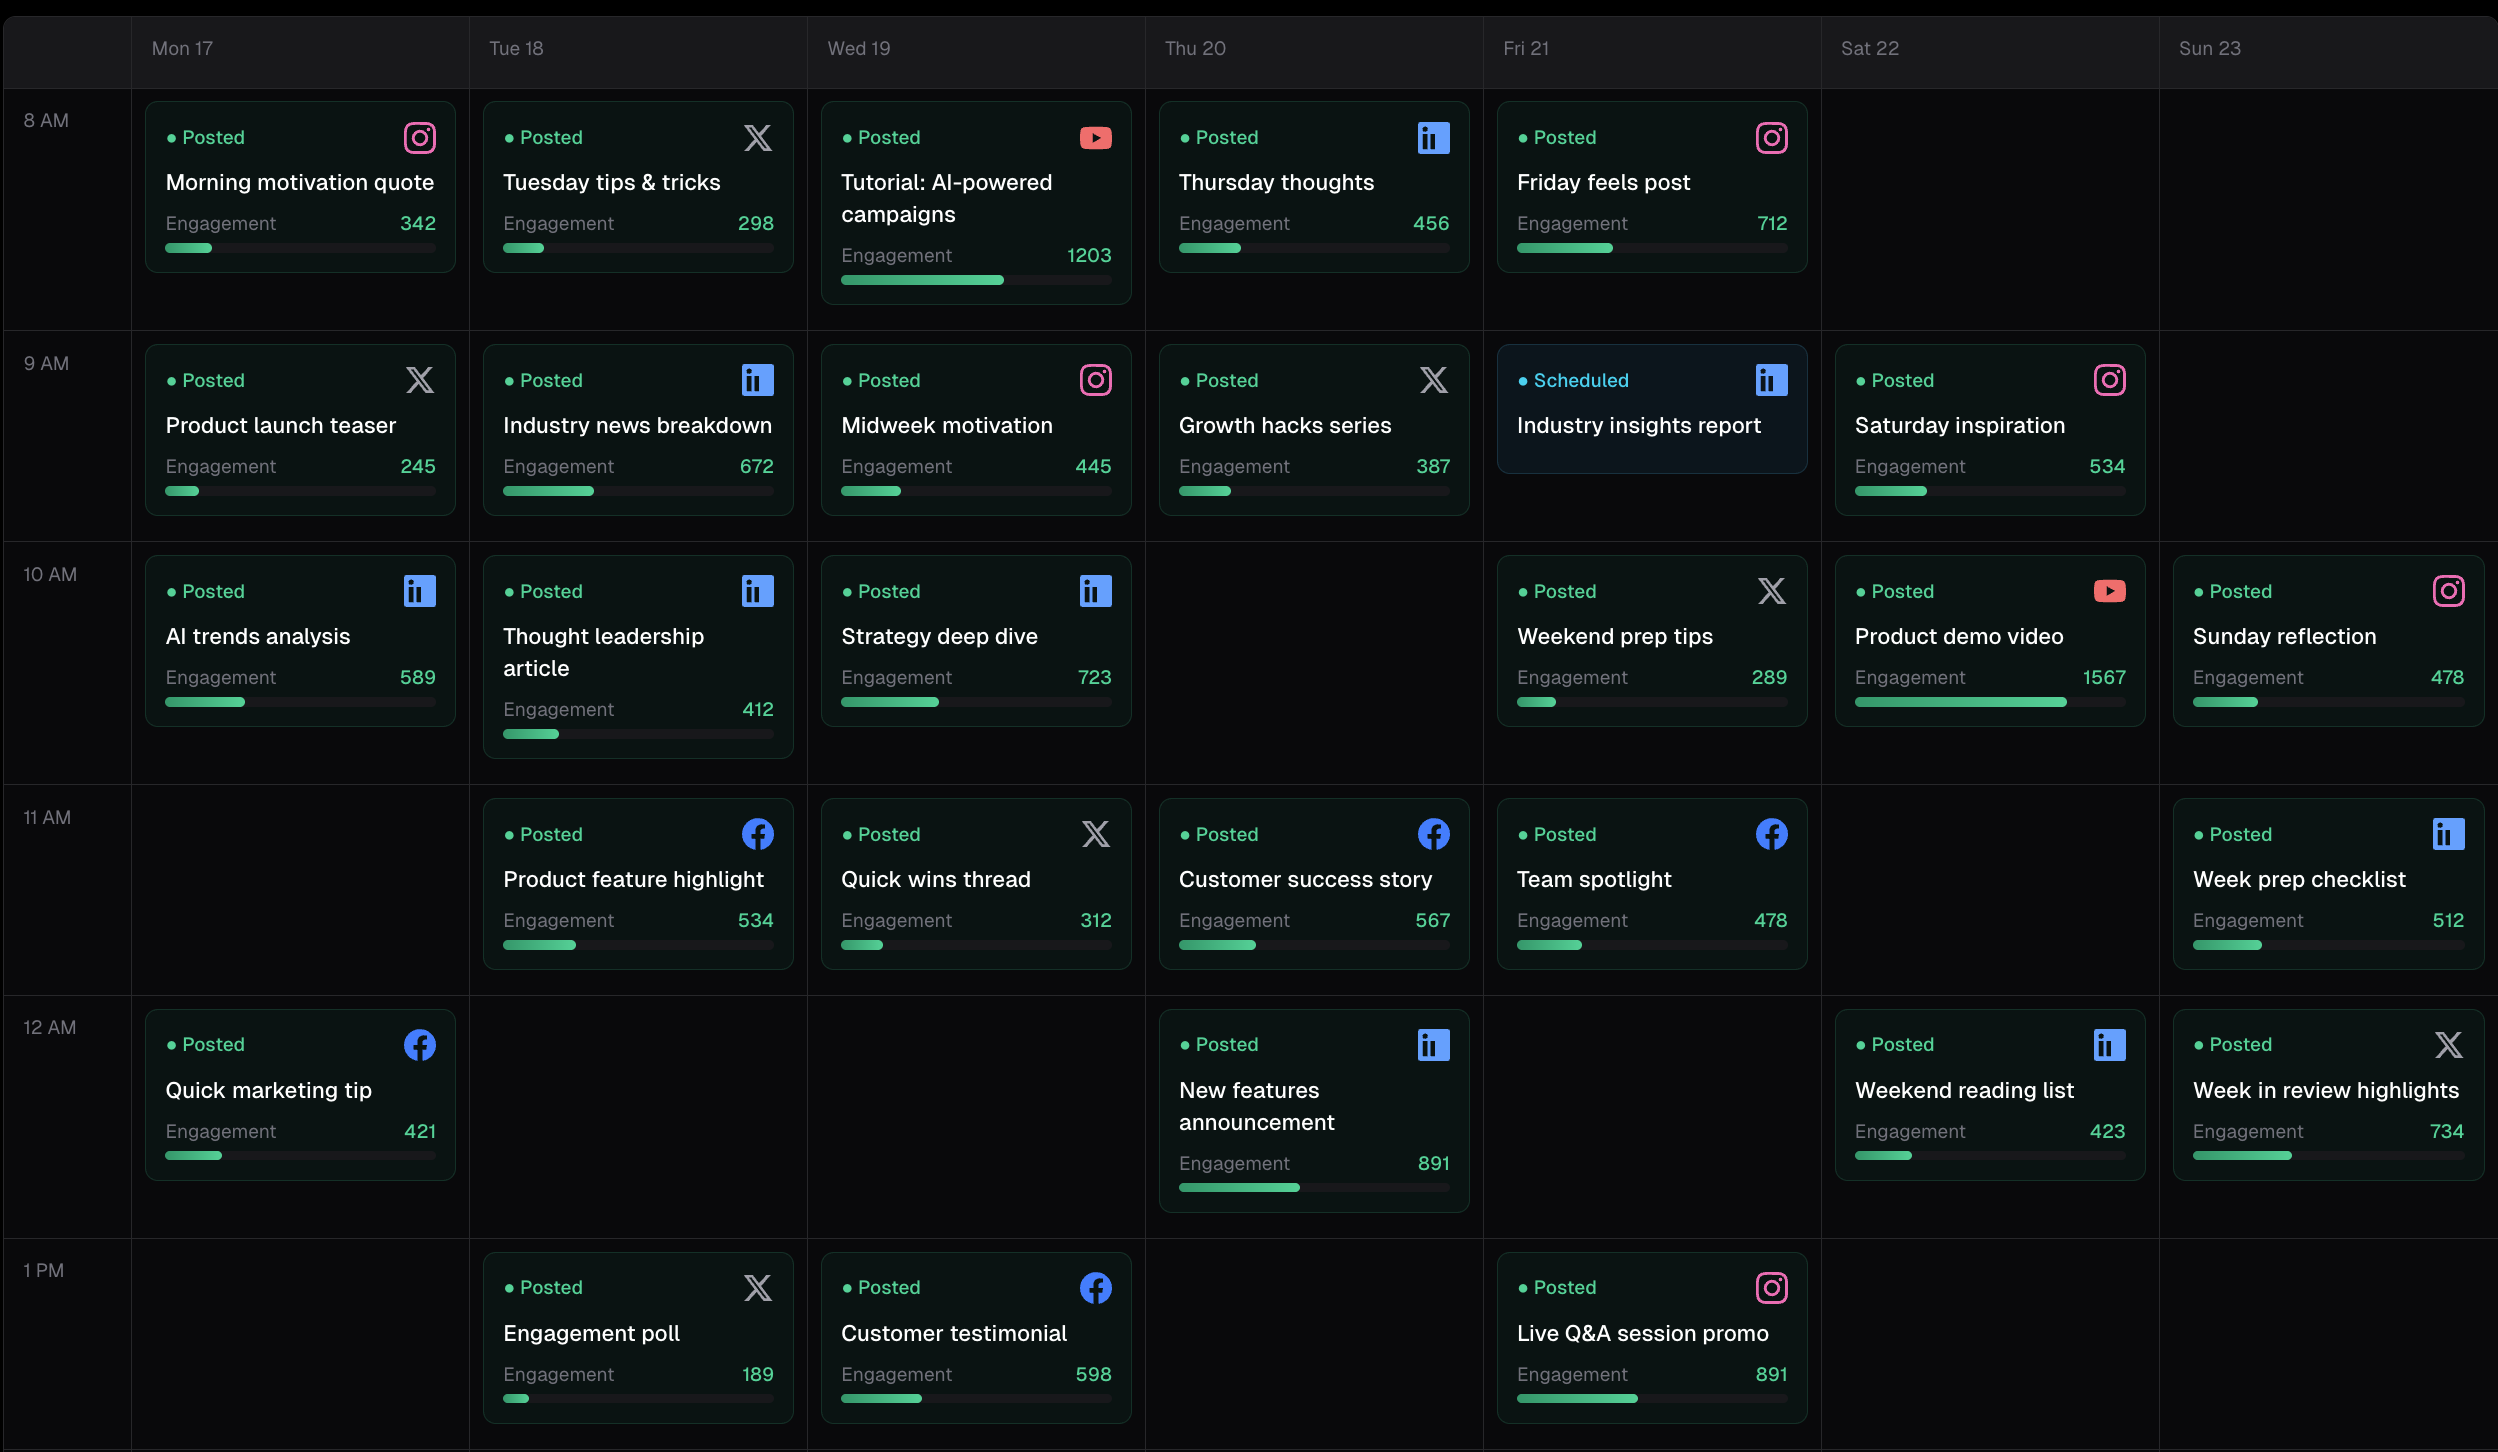
Task: Select the Mon 17 column header
Action: tap(182, 48)
